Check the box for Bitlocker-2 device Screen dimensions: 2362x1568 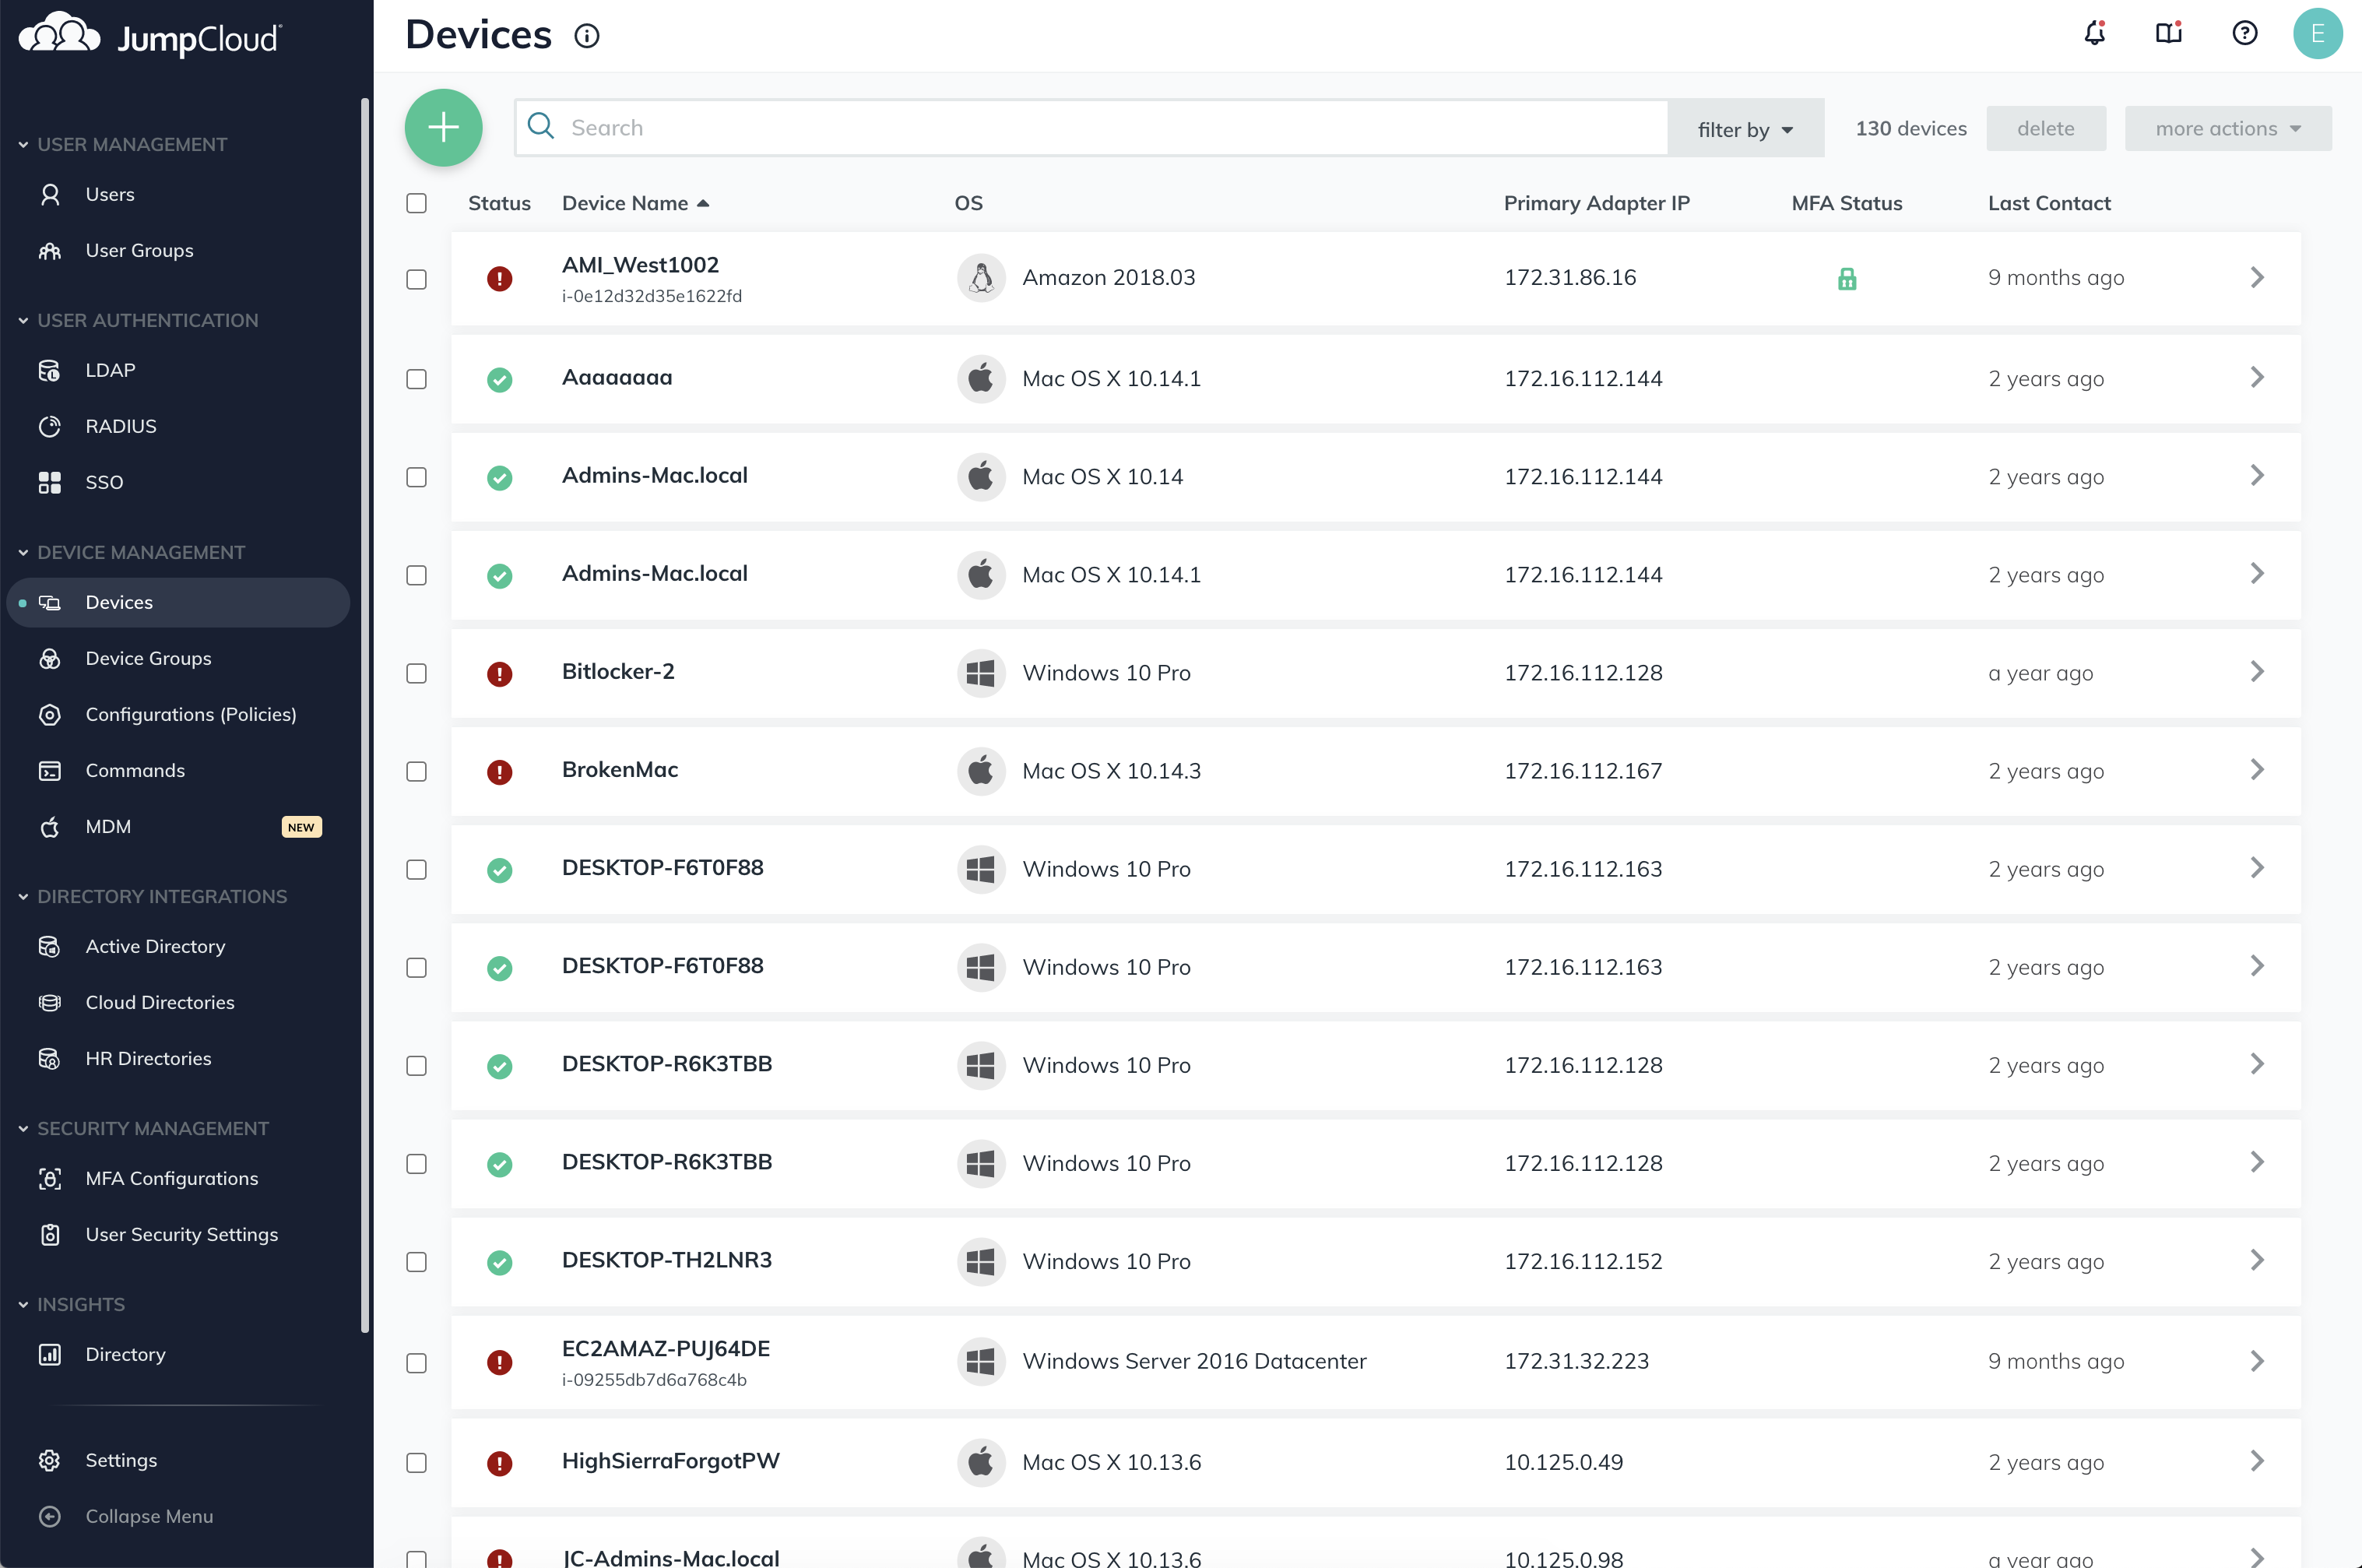coord(417,673)
